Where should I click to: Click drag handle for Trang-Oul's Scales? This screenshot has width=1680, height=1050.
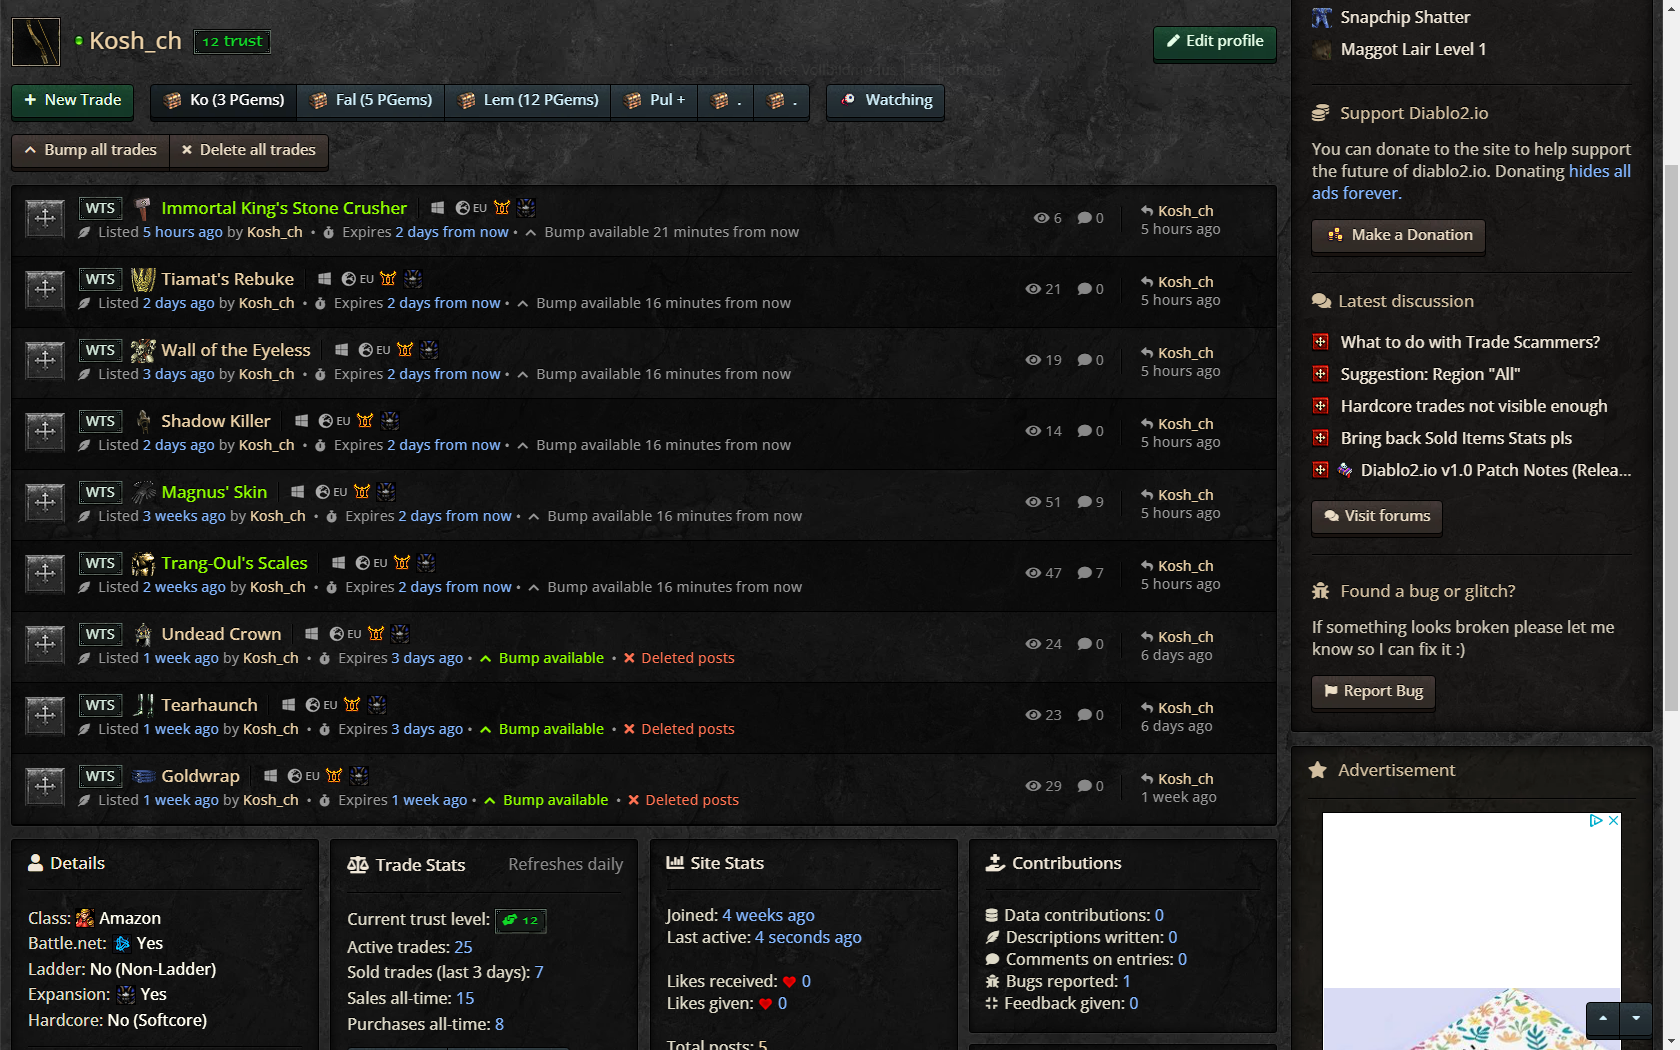tap(45, 572)
